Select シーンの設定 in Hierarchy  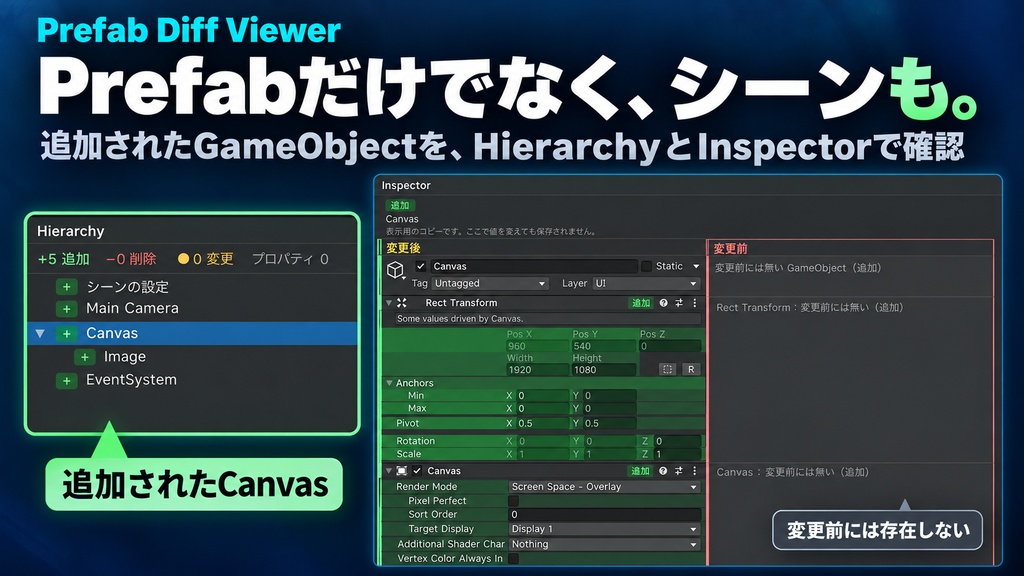coord(127,287)
